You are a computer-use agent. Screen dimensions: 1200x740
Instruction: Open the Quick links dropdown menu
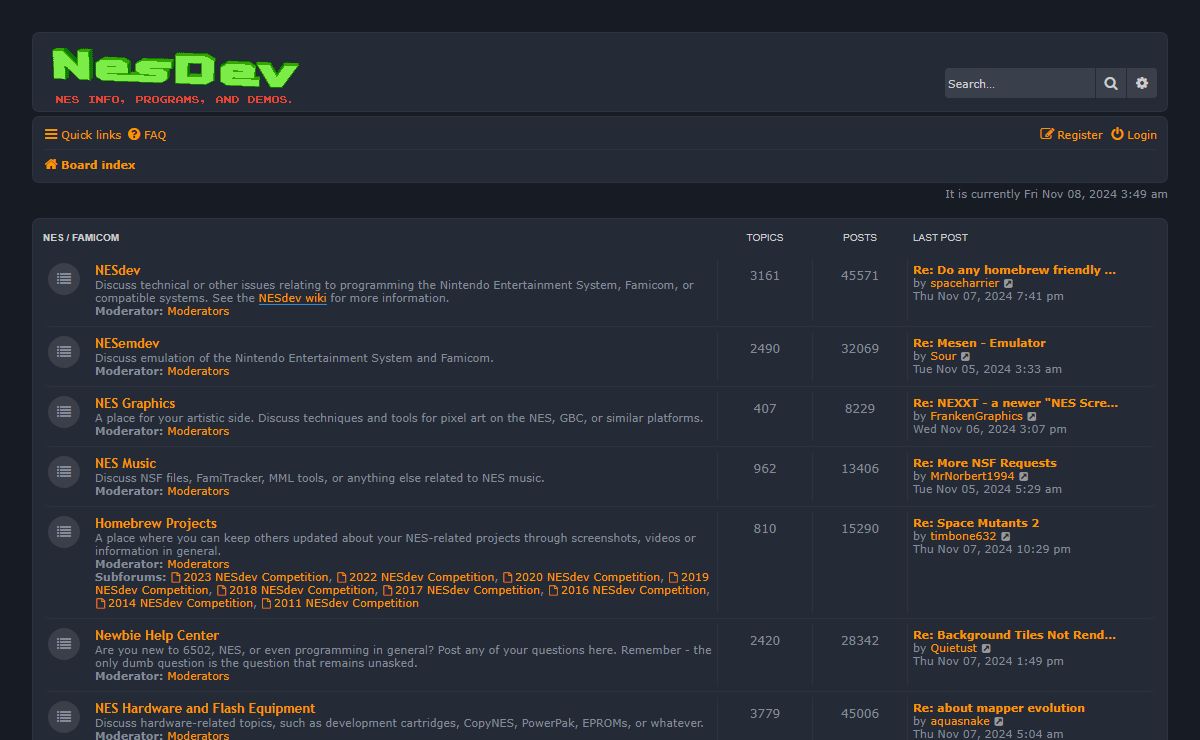(83, 135)
